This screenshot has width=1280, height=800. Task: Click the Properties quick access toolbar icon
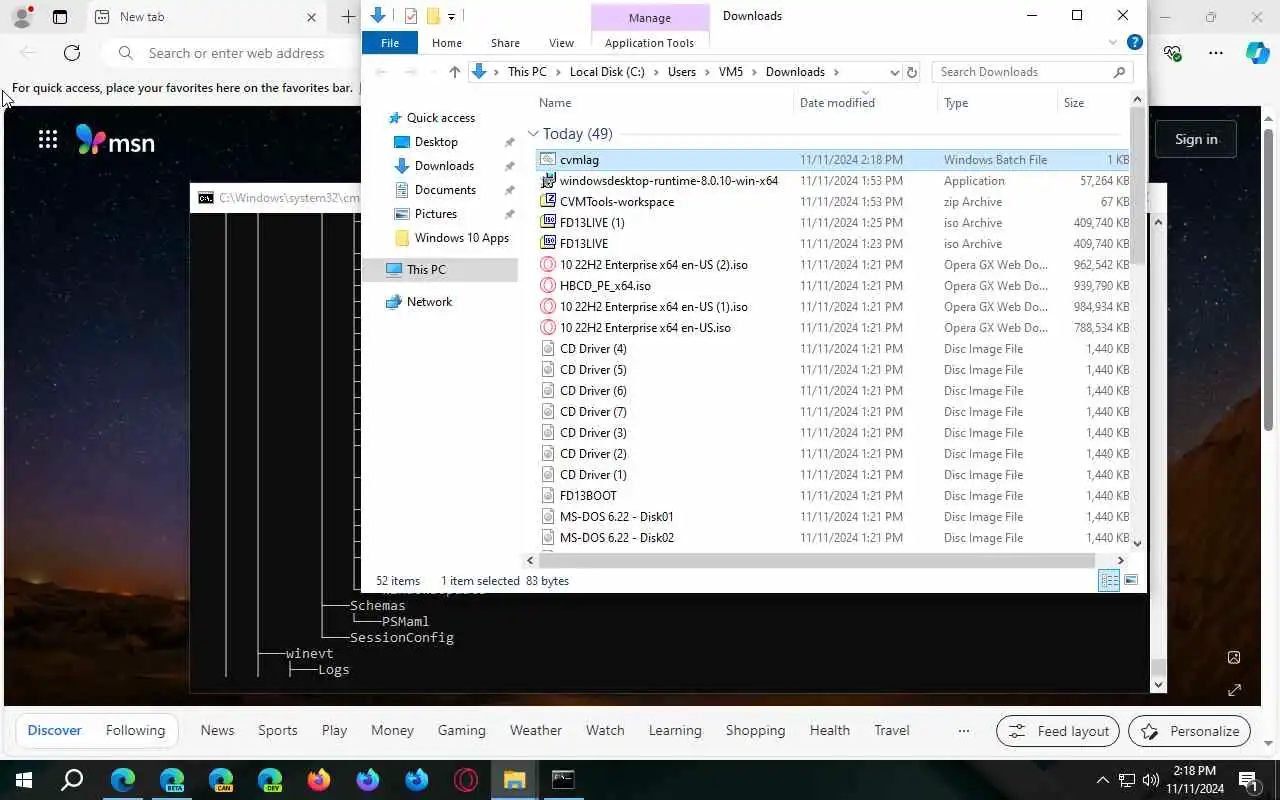(x=411, y=16)
